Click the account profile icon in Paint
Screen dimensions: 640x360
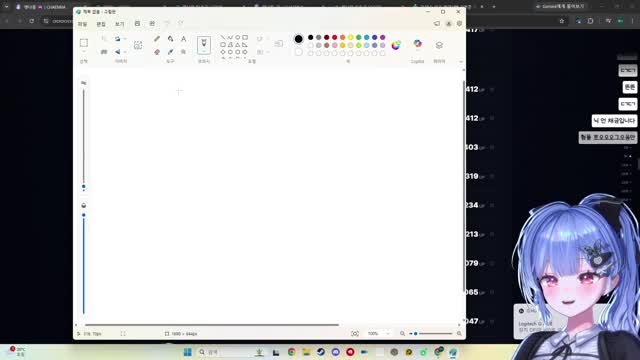pos(449,24)
